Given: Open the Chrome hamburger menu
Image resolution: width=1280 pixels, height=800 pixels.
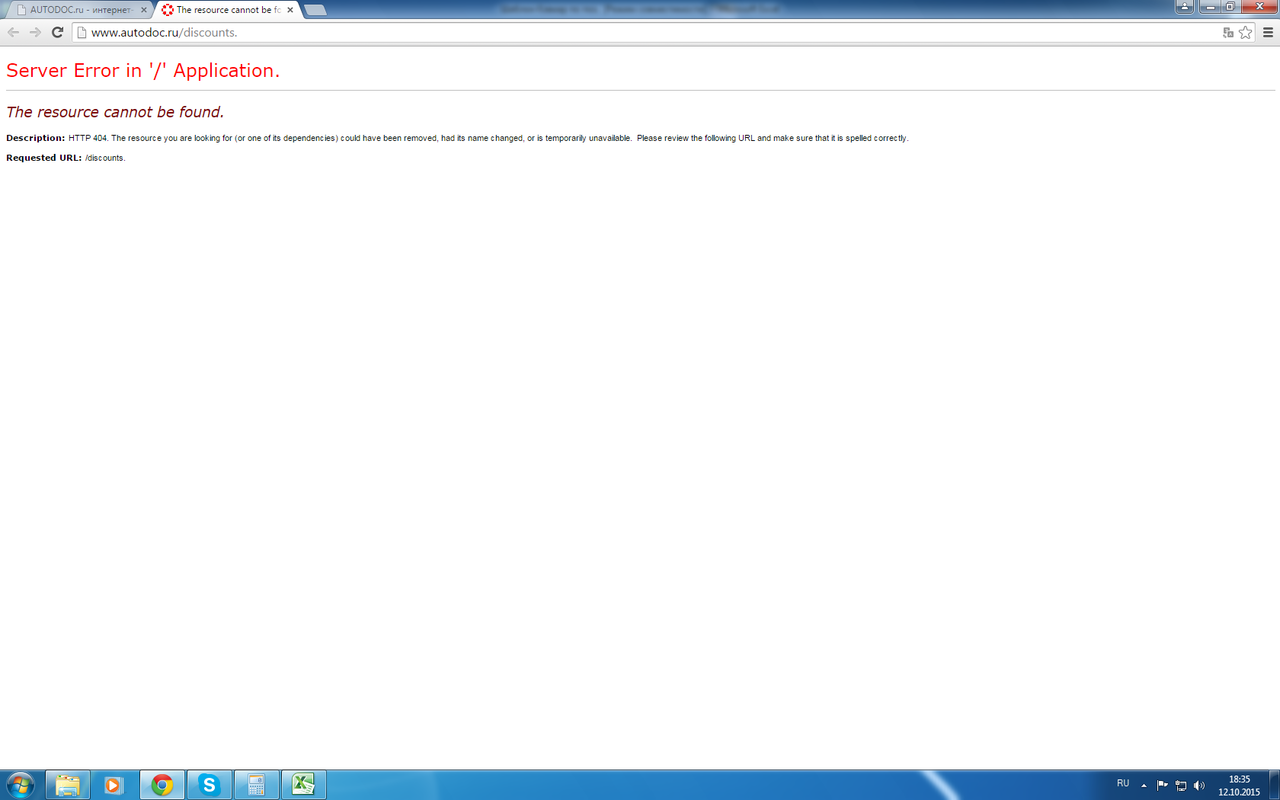Looking at the screenshot, I should 1268,32.
